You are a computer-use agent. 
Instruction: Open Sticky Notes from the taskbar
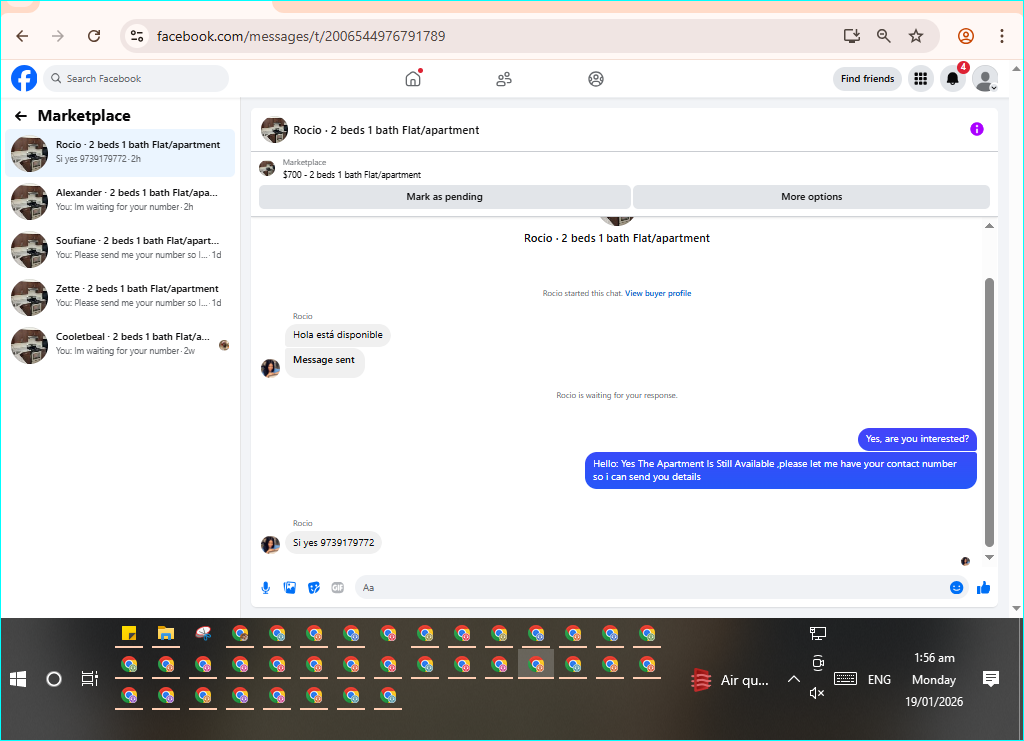[129, 633]
